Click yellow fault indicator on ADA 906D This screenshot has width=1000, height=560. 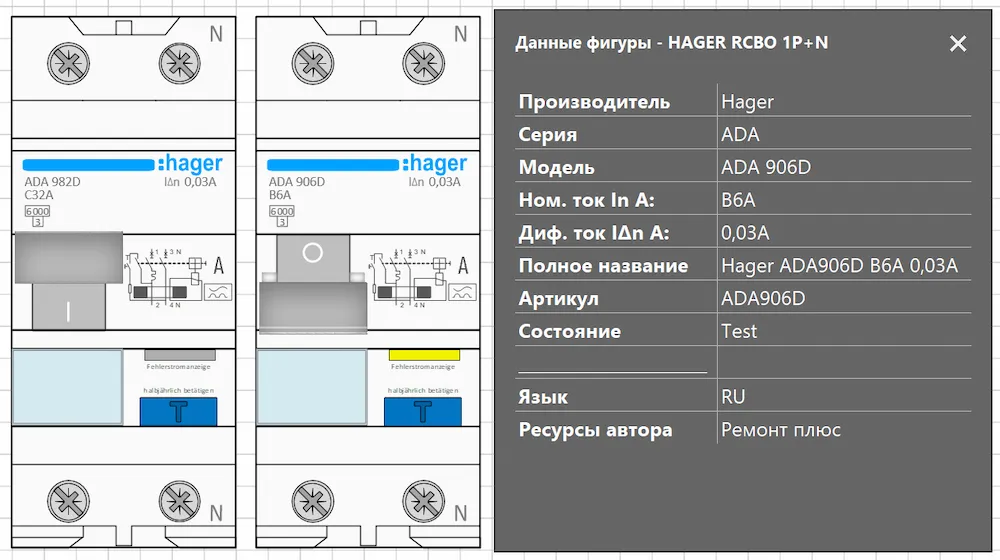[424, 355]
